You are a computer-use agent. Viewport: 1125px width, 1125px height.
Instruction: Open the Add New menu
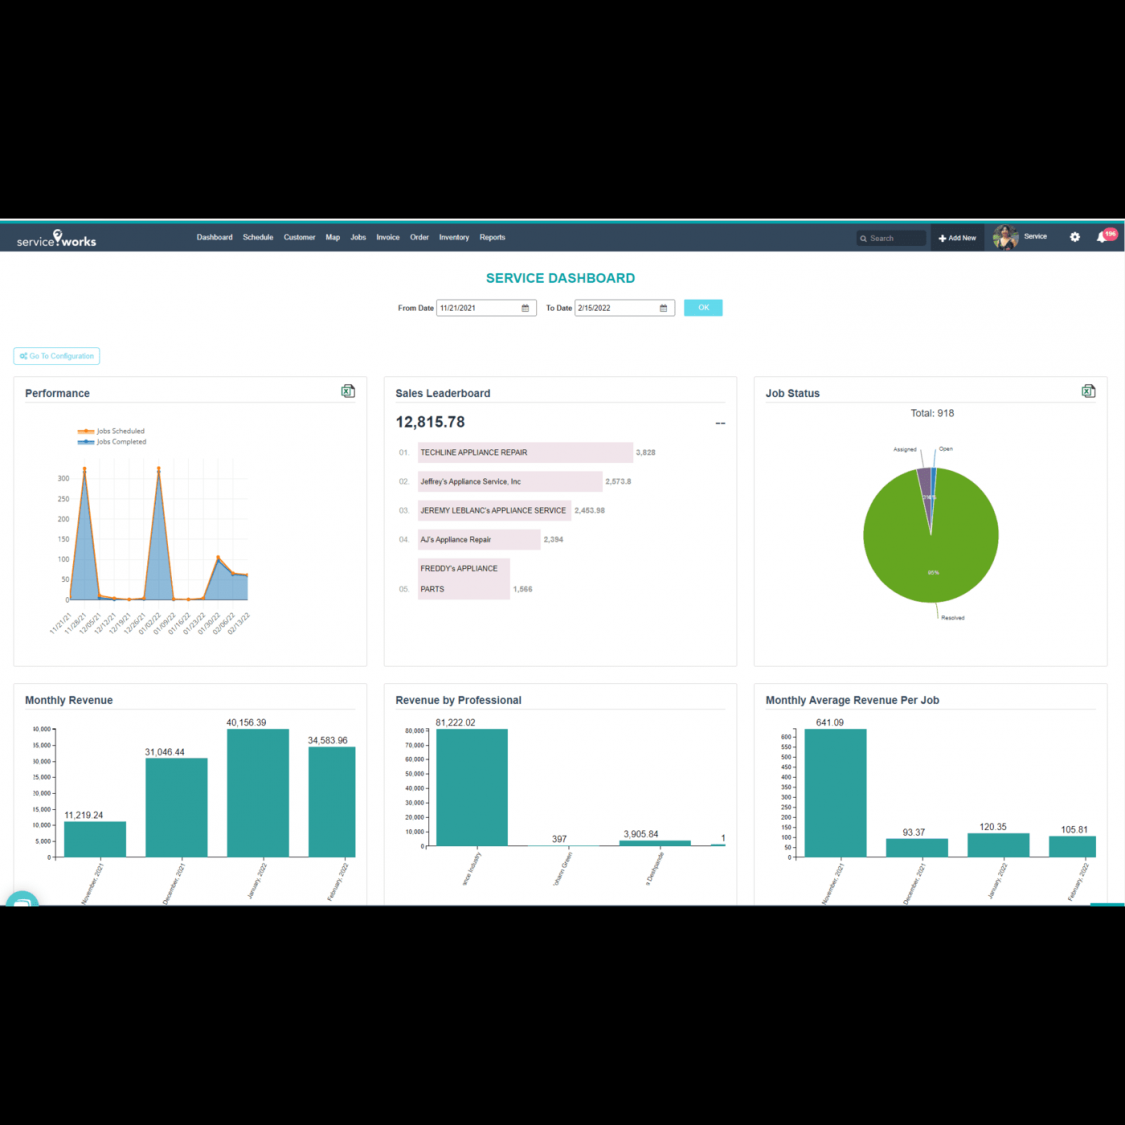[x=957, y=238]
